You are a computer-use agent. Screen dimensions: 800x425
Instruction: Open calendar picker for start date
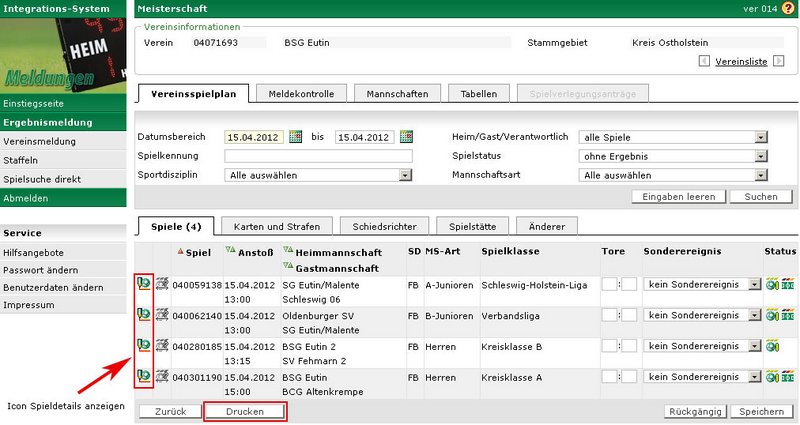[295, 137]
